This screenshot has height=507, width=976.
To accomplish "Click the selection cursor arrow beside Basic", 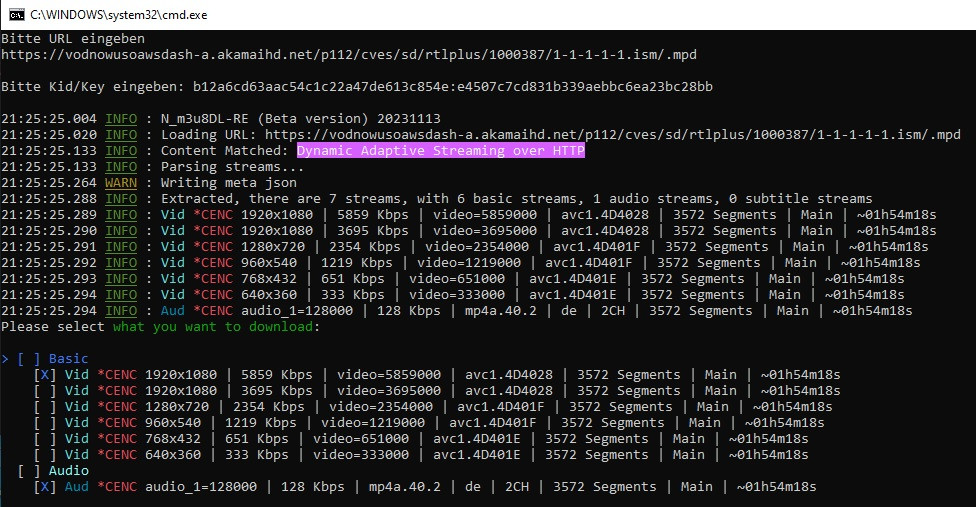I will pyautogui.click(x=5, y=359).
